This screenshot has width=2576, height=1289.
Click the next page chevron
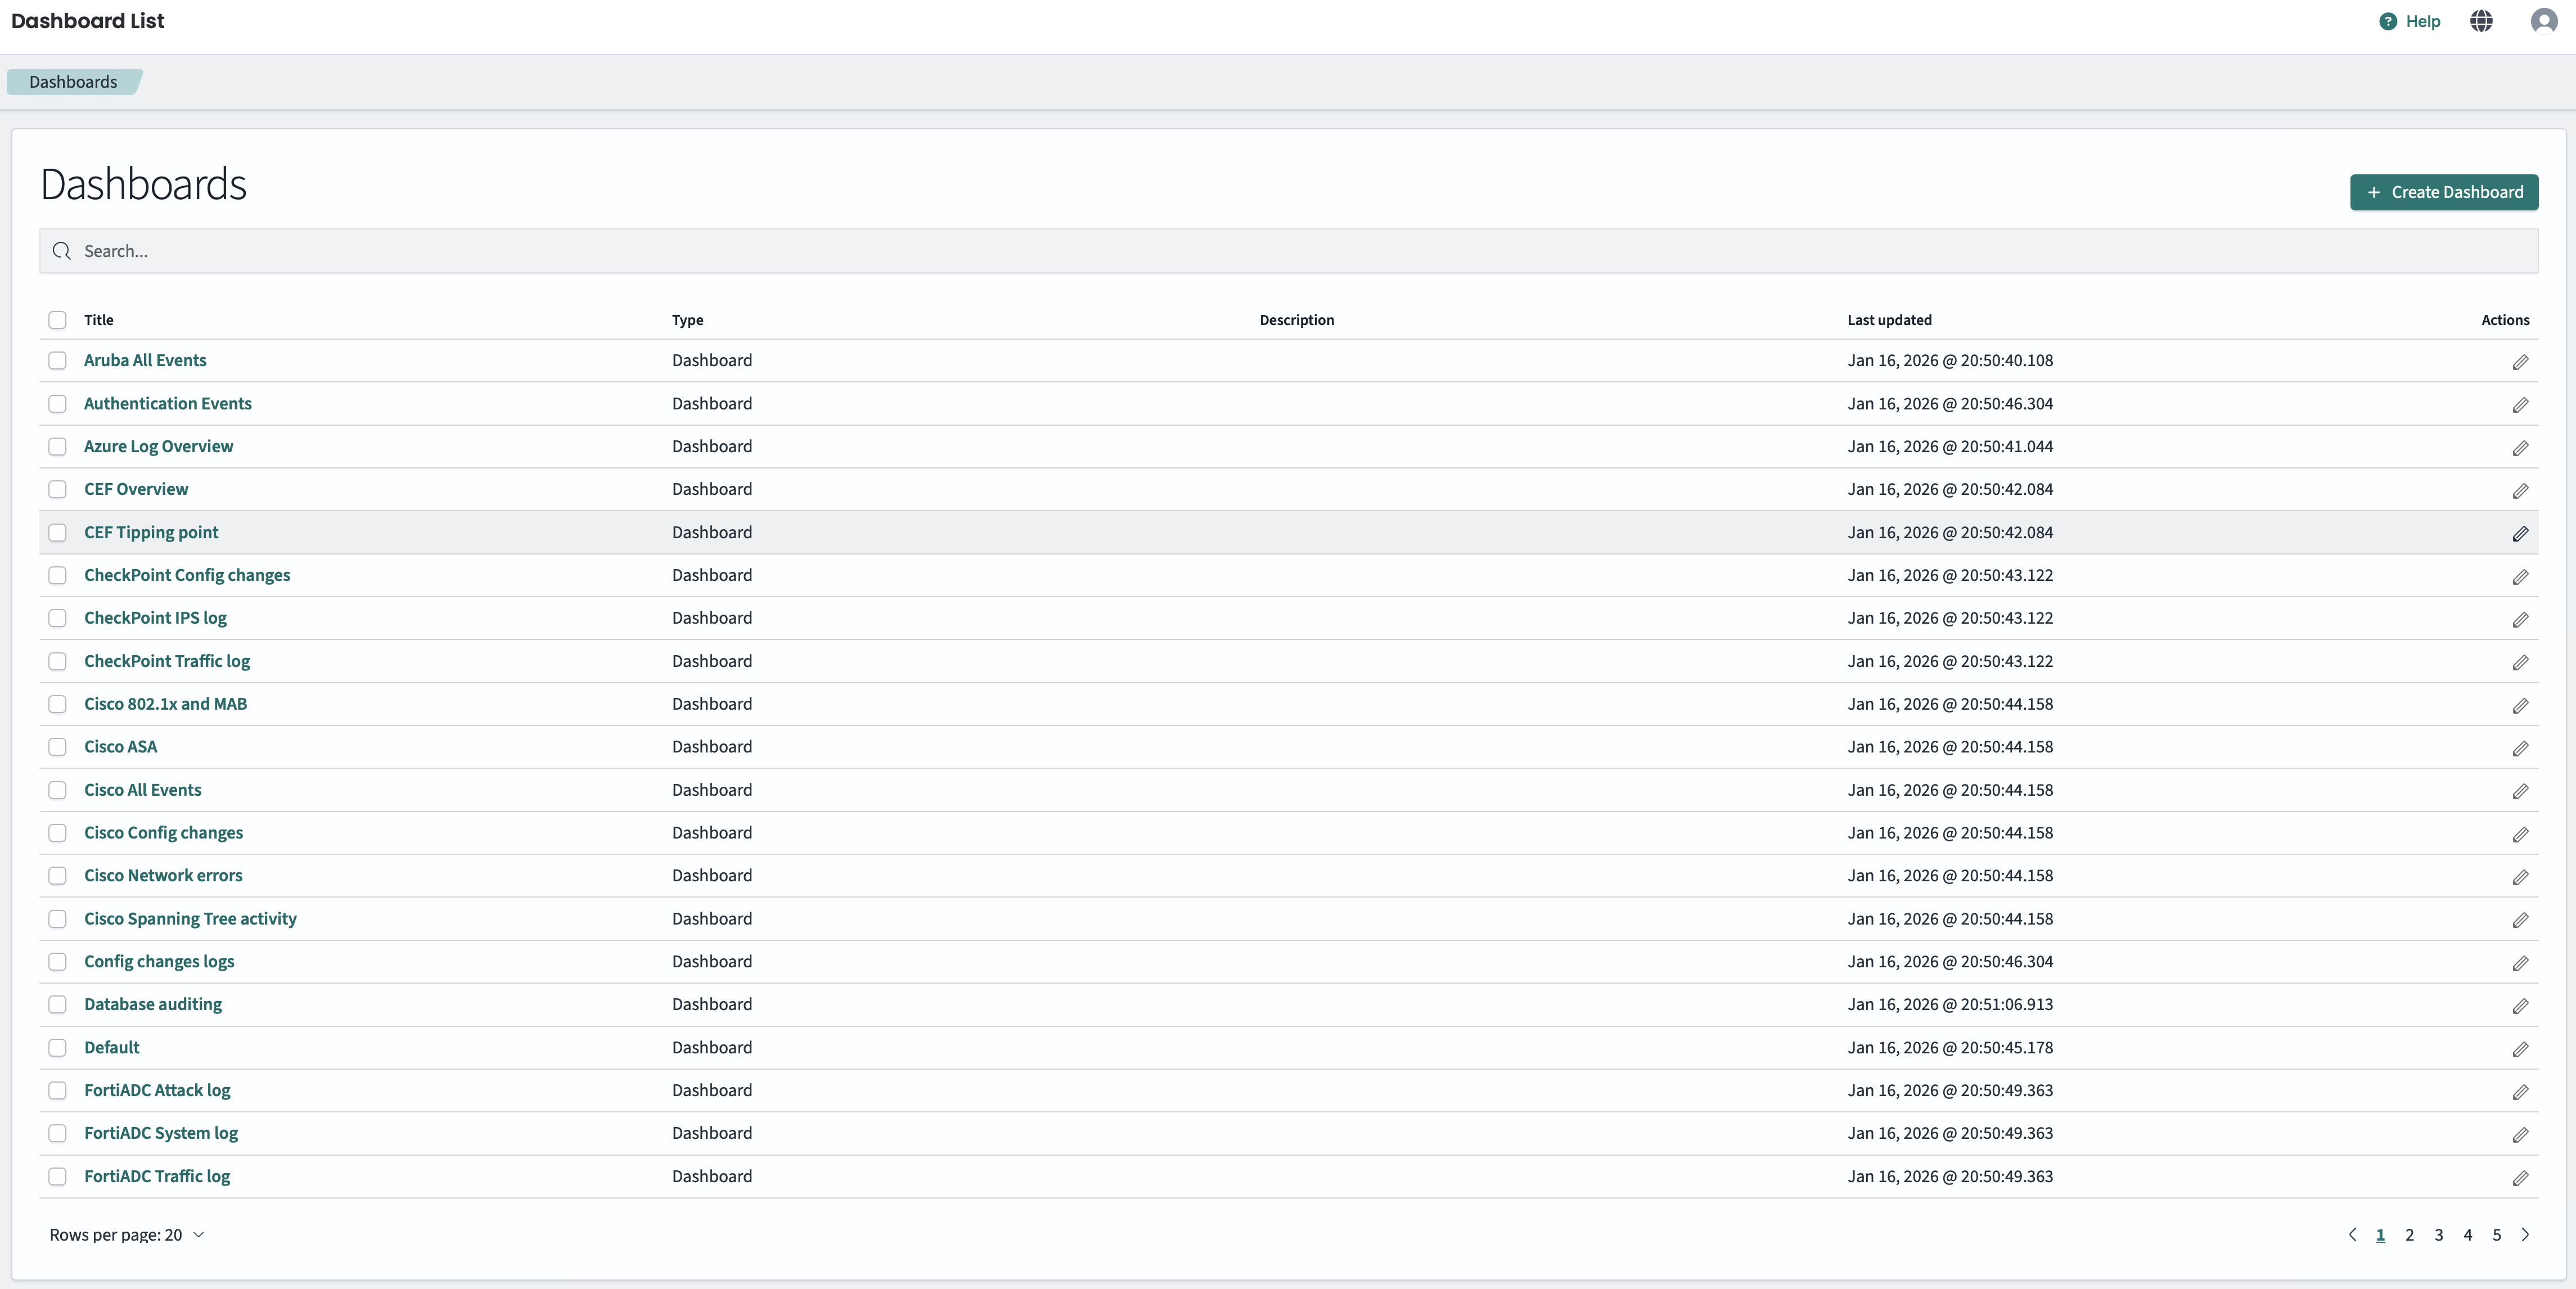(2524, 1235)
